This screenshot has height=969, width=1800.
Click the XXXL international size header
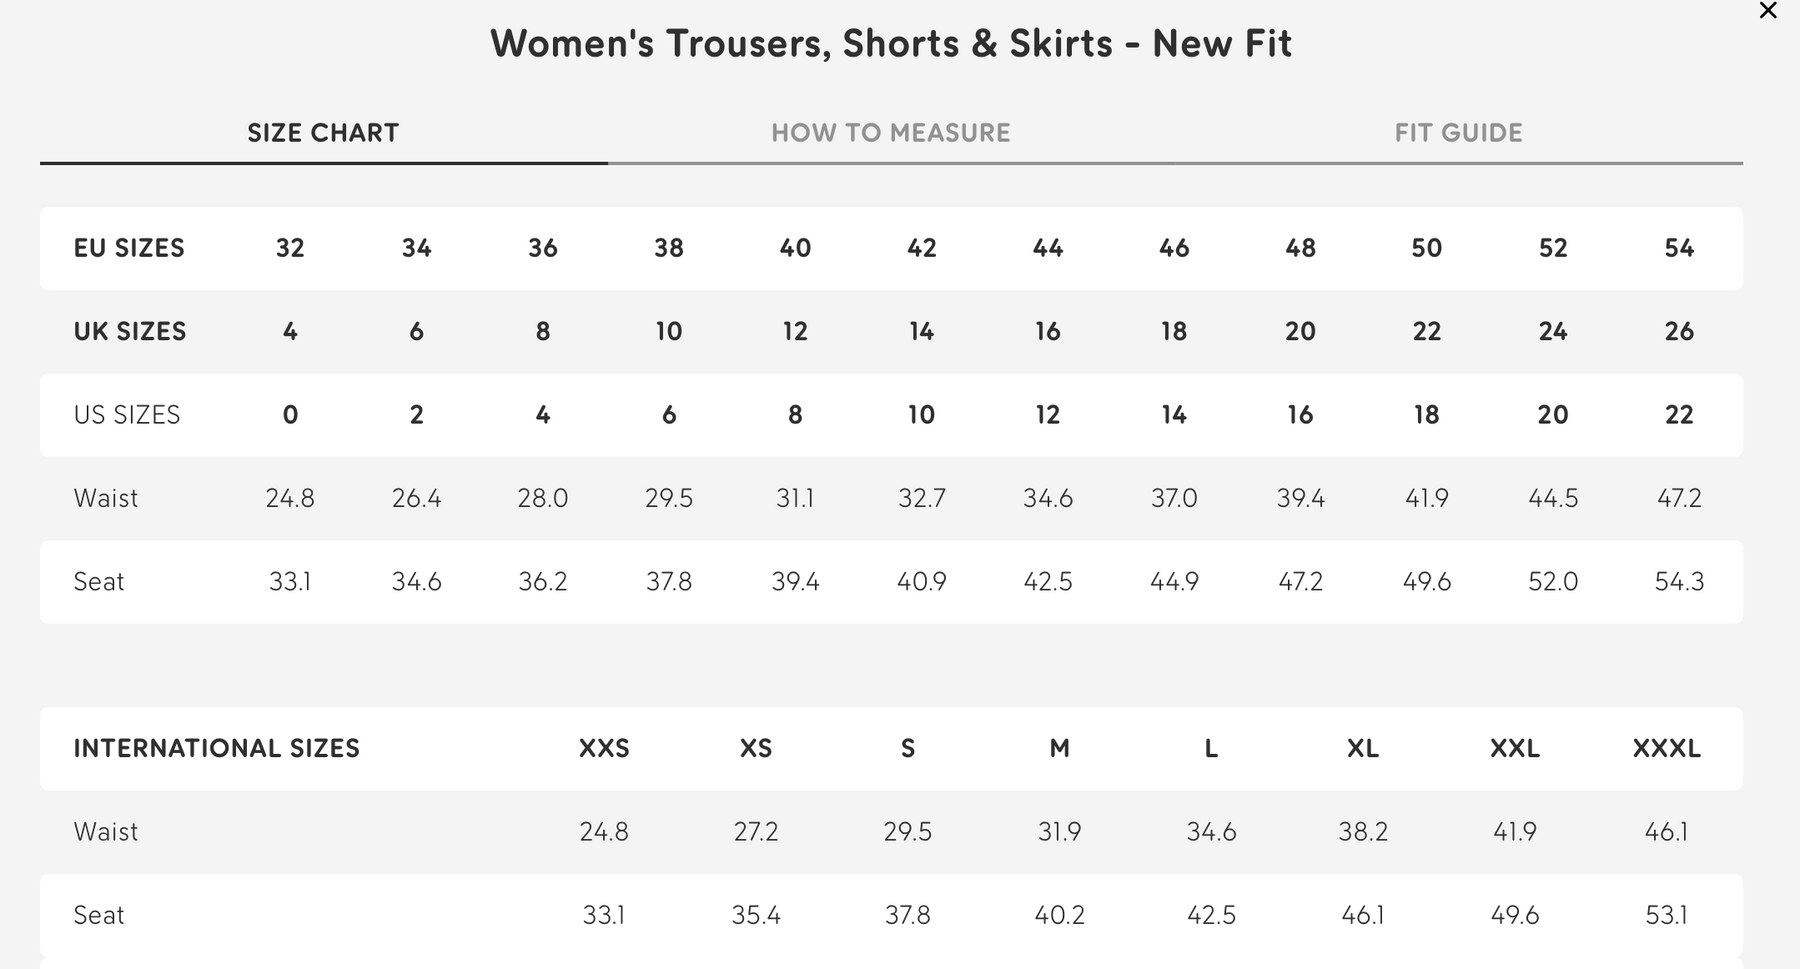tap(1666, 748)
